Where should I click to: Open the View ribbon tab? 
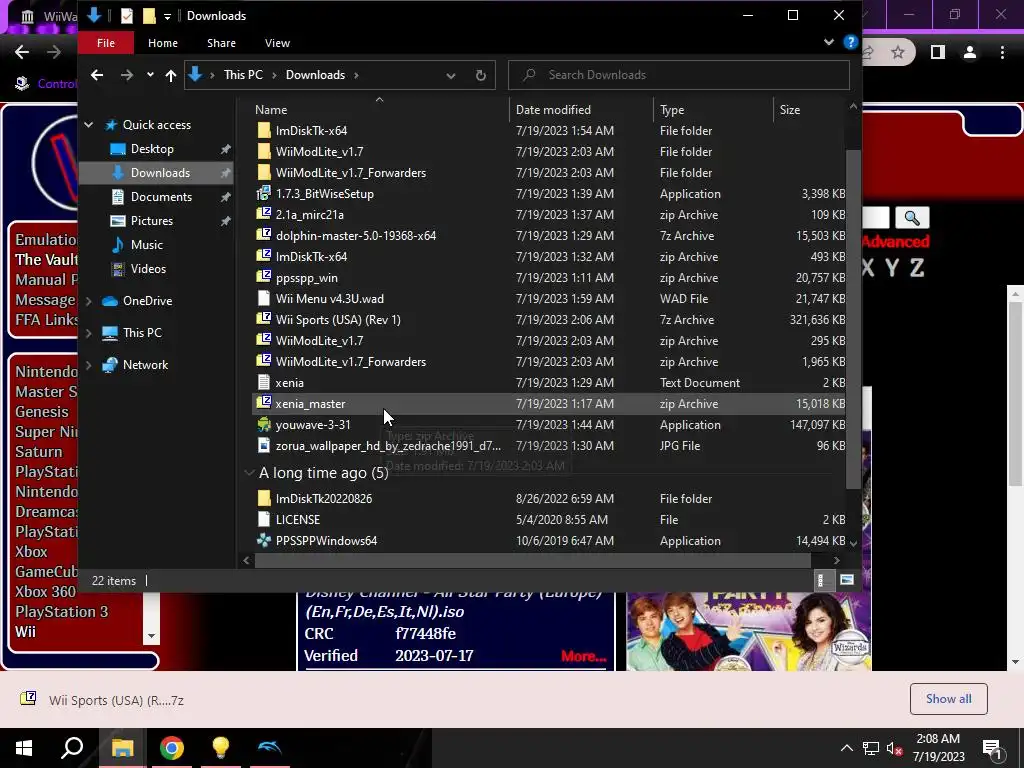277,43
